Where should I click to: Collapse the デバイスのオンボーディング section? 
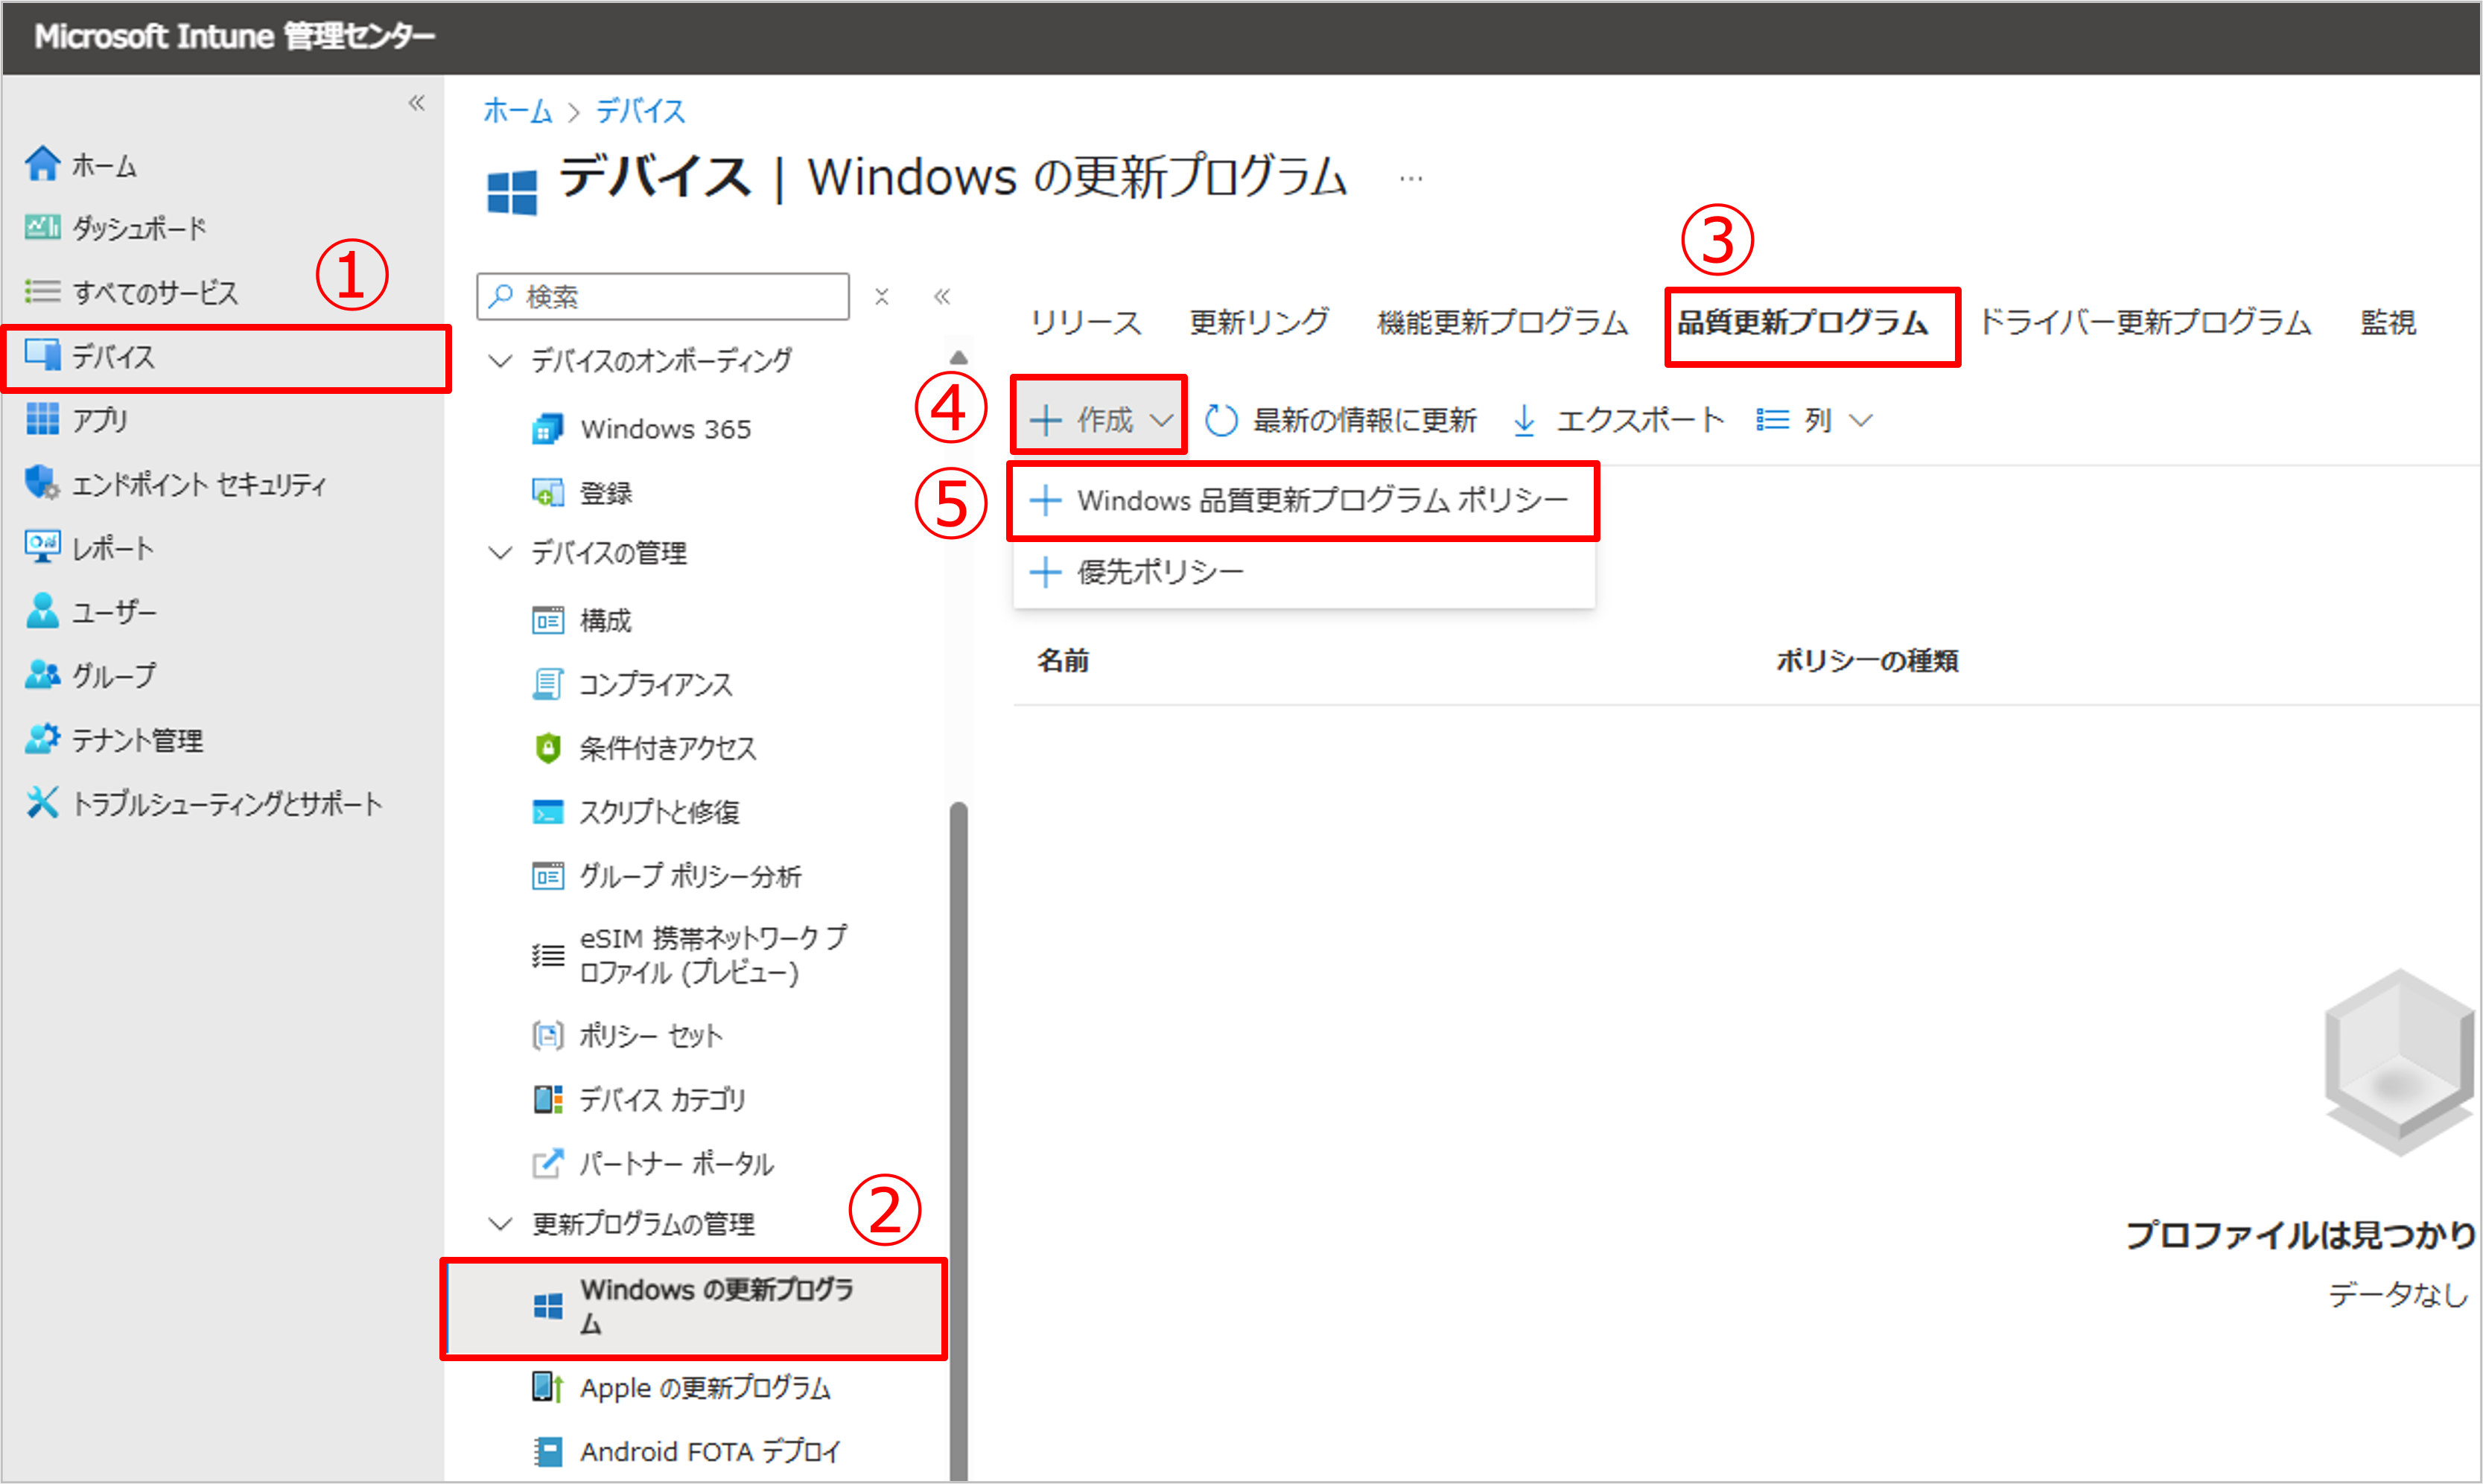[x=500, y=360]
